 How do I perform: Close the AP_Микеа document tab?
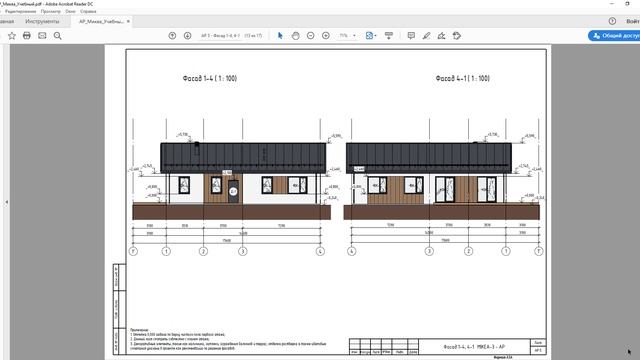pyautogui.click(x=128, y=21)
